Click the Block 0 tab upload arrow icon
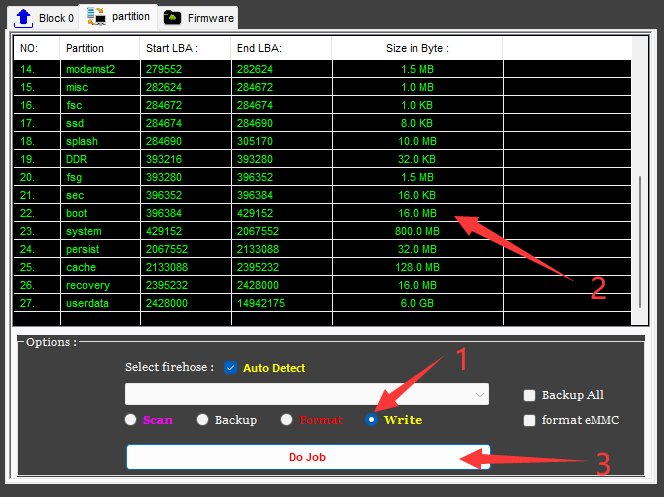Viewport: 664px width, 497px height. [x=23, y=17]
